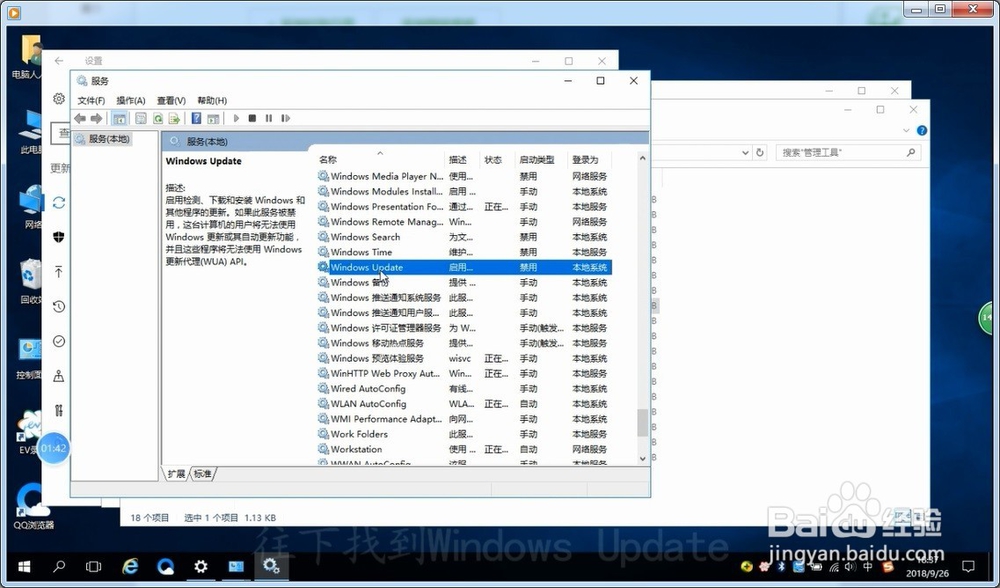Switch to the 标准 tab

point(203,474)
